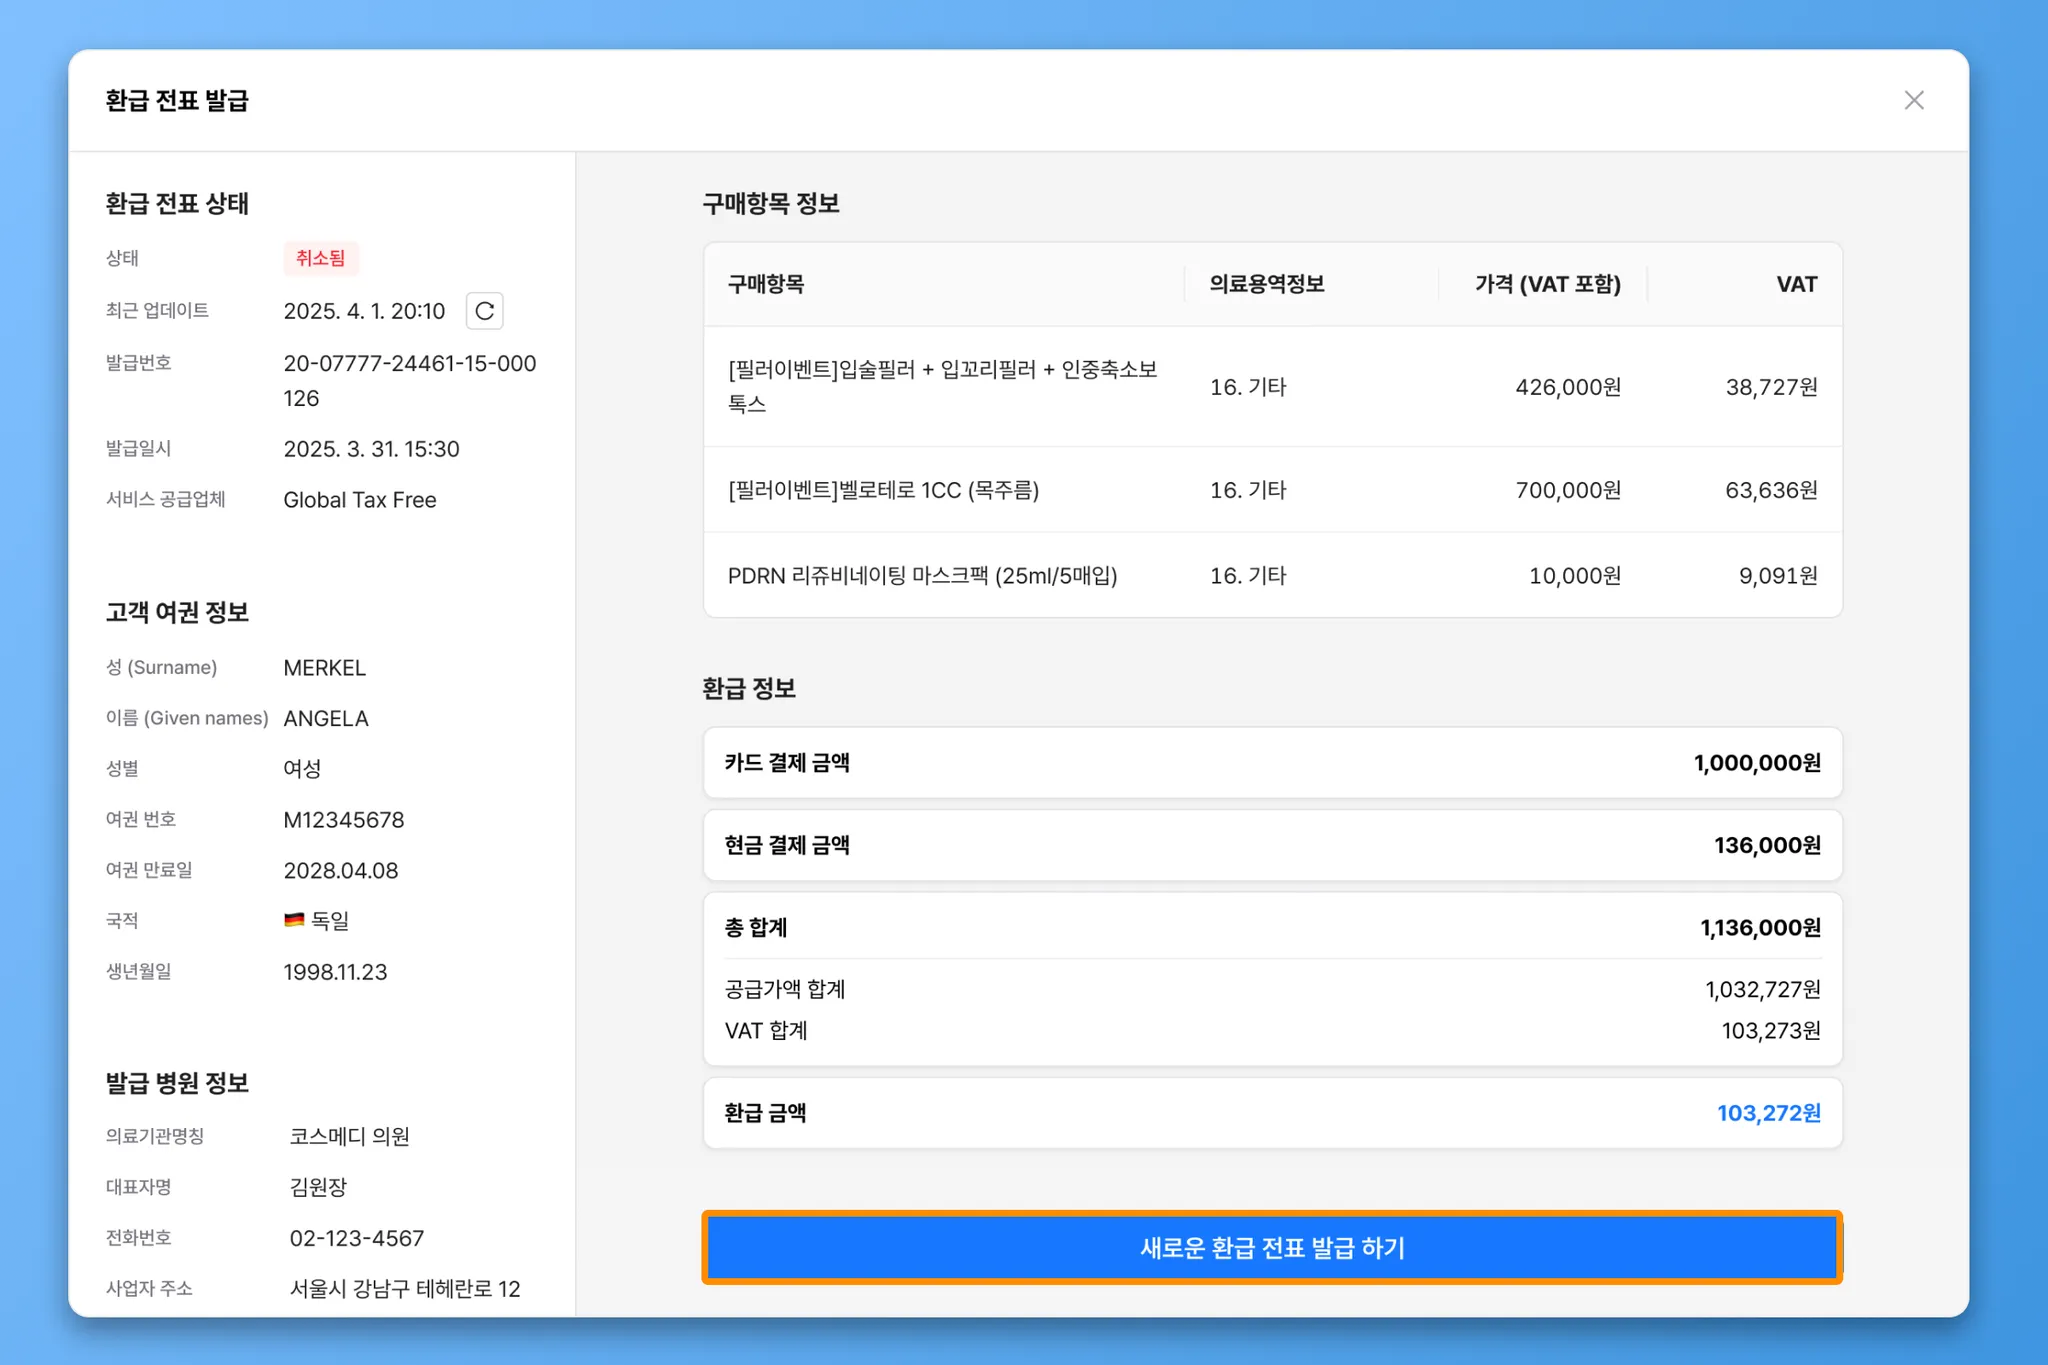Click the blue refund amount 103,272원
This screenshot has width=2048, height=1365.
[1768, 1113]
